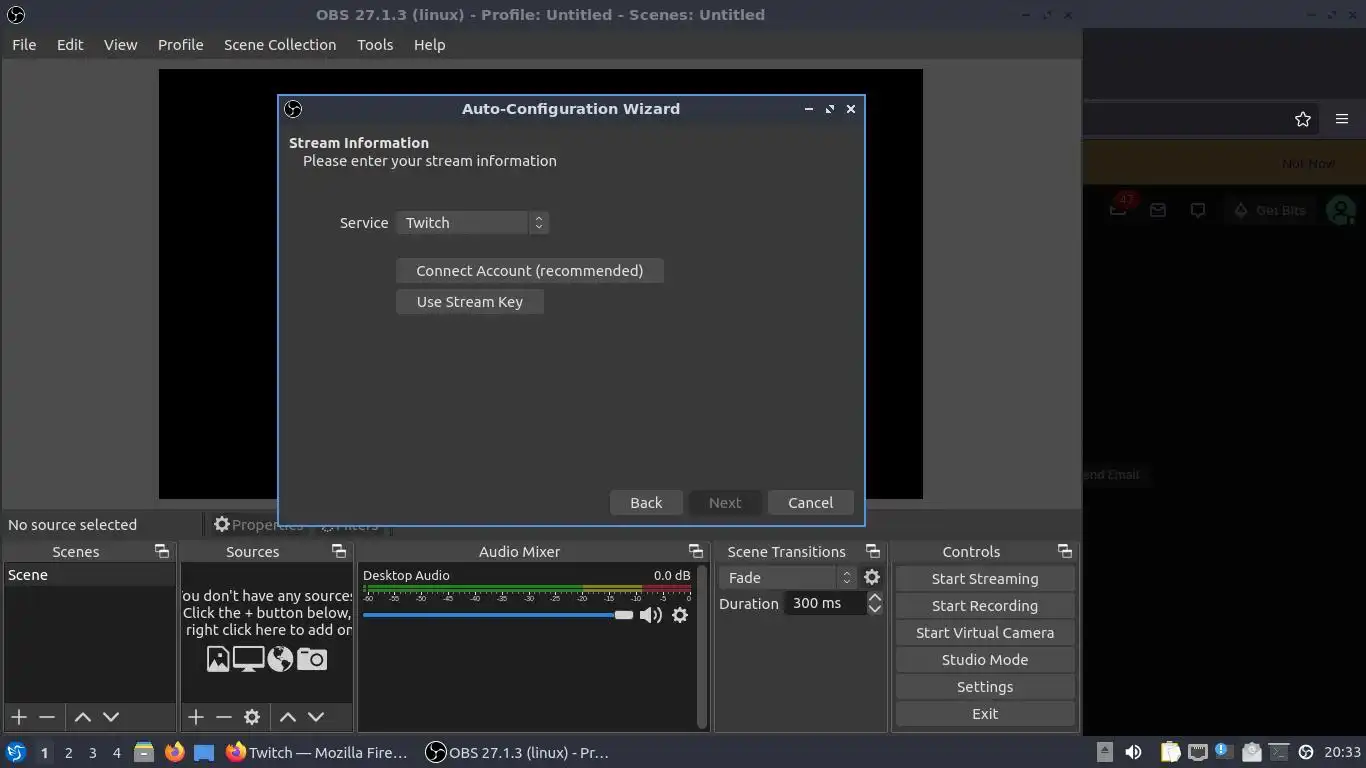Click the camera icon in Sources

(312, 659)
